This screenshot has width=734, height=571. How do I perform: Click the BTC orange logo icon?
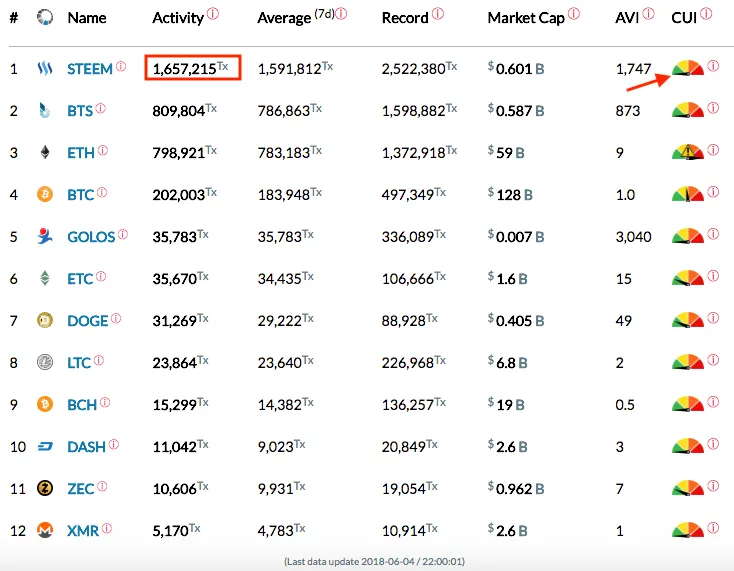click(45, 194)
